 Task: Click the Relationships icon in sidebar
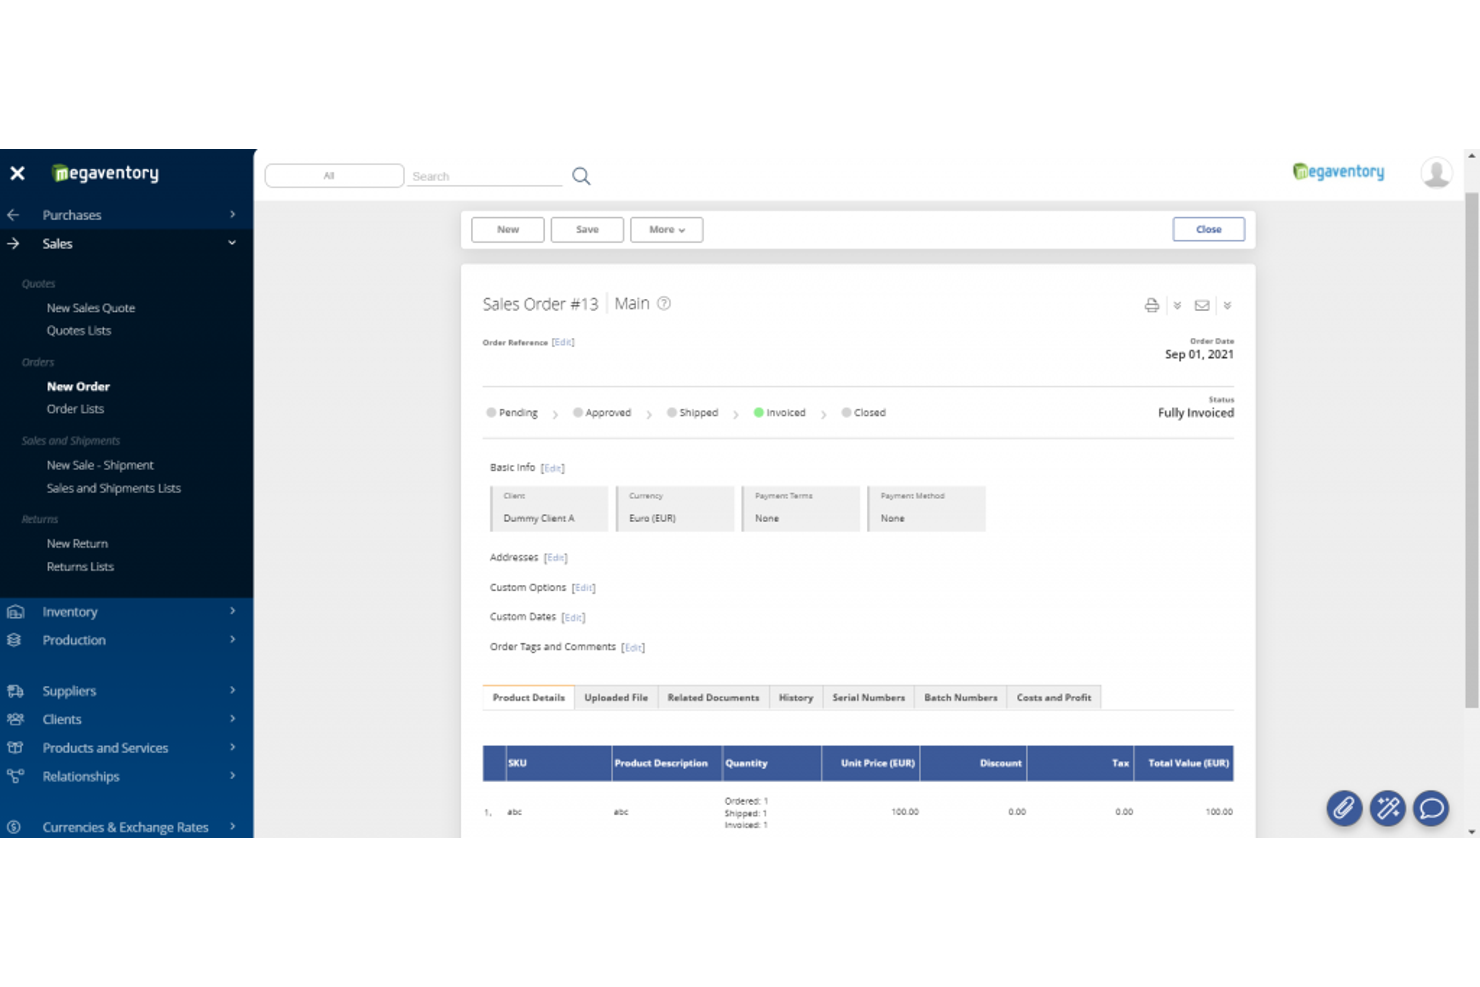point(15,776)
